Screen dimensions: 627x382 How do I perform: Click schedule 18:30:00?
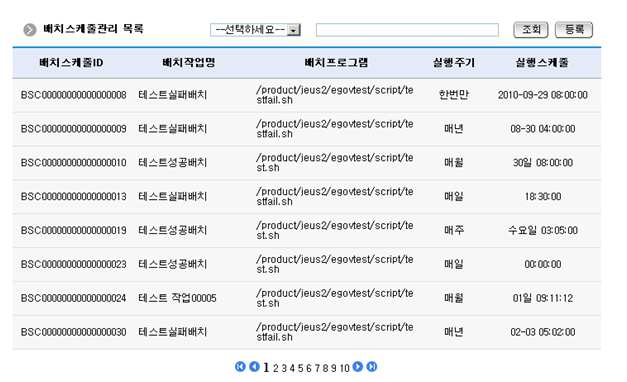[x=543, y=197]
